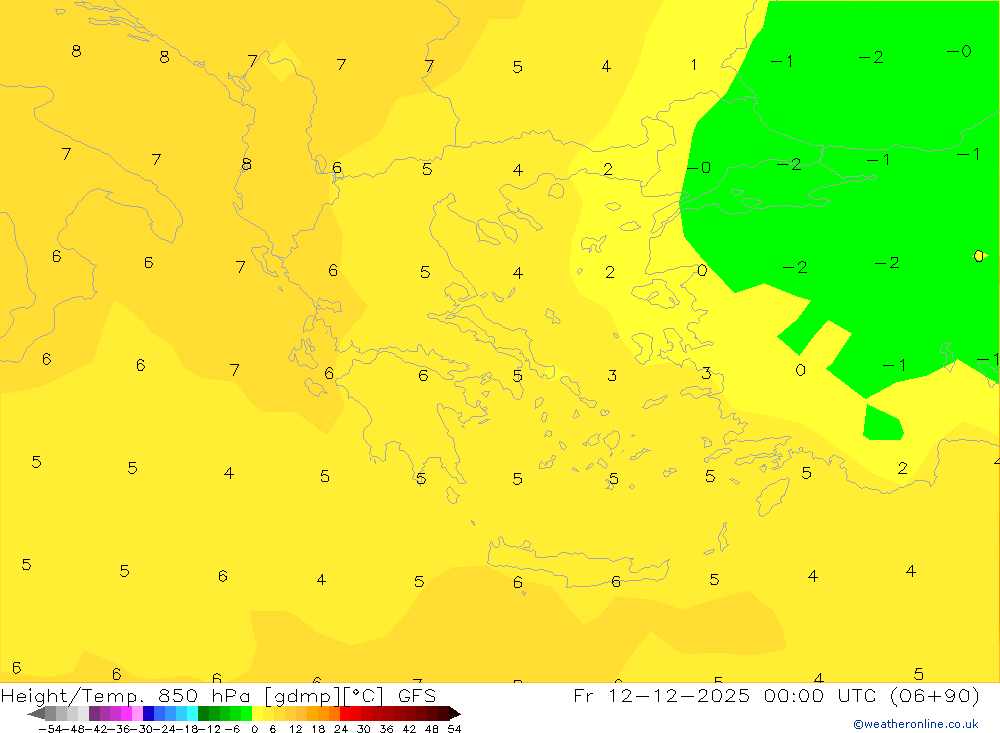Click the bright yellow legend swatch above 0

coord(258,713)
